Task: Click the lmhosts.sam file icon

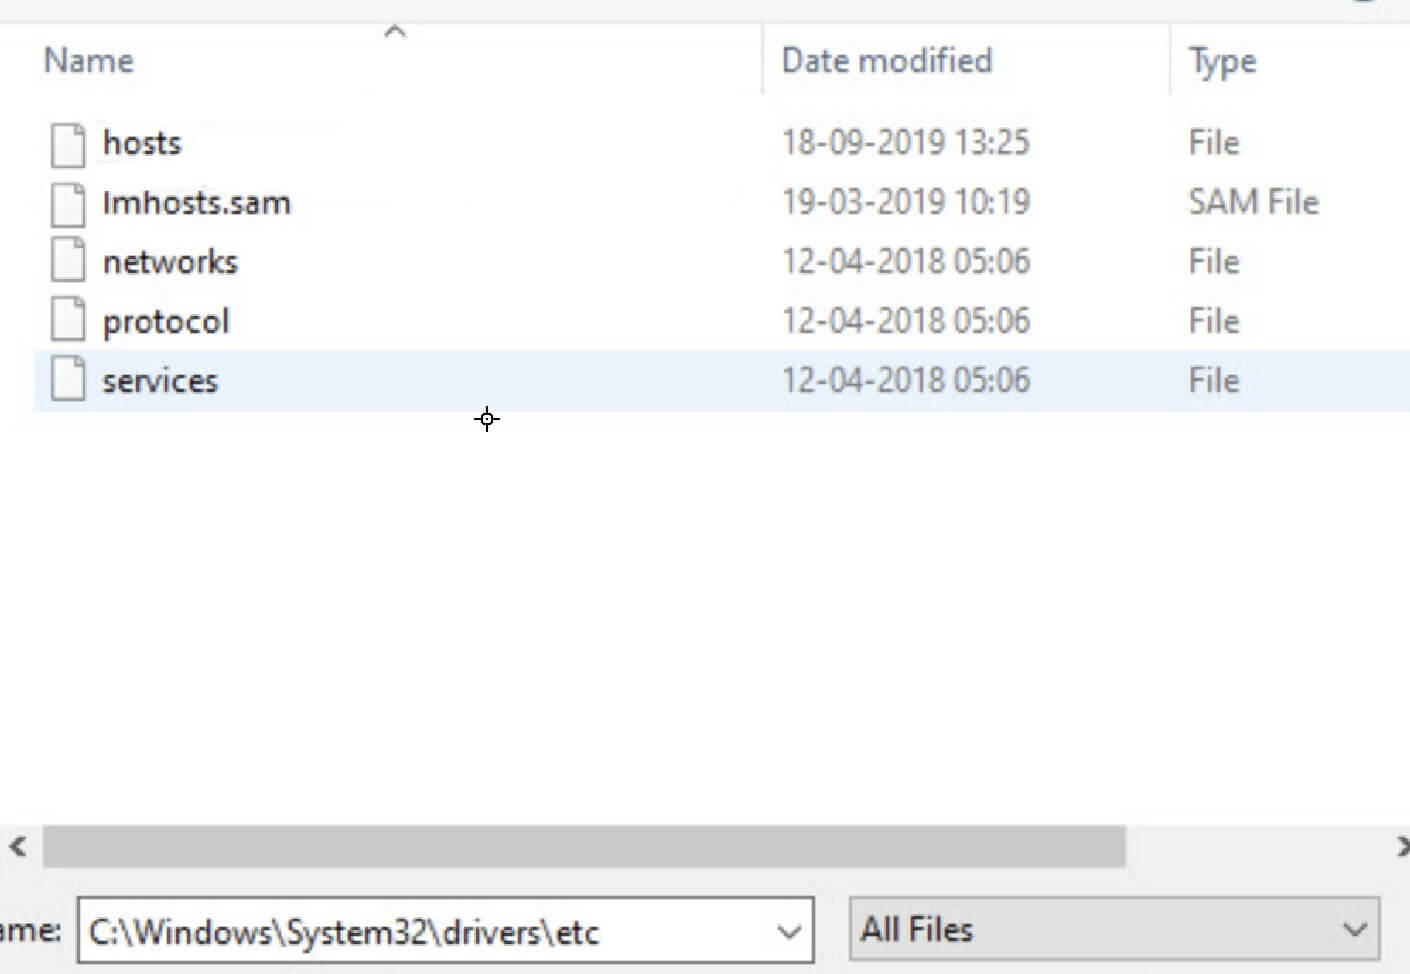Action: click(68, 203)
